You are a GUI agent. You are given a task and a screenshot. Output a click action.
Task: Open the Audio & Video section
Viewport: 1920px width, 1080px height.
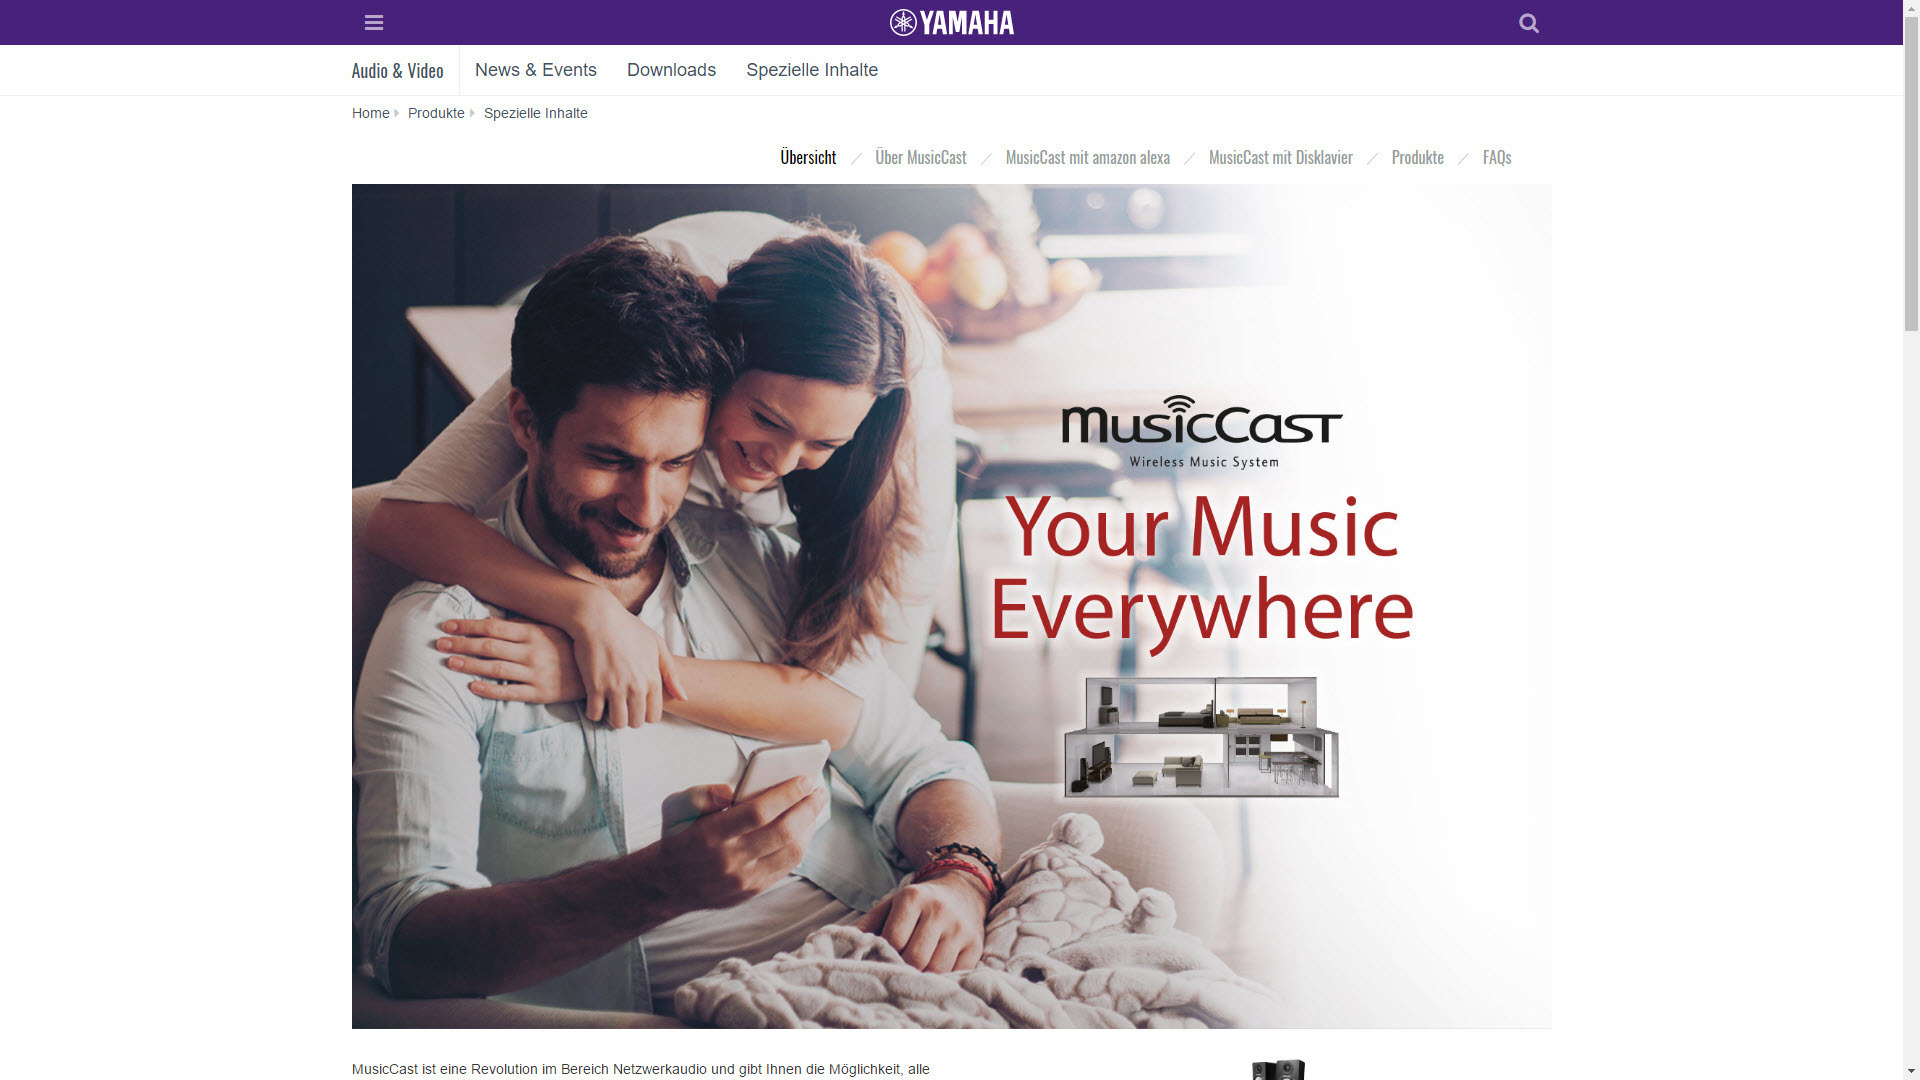tap(397, 70)
